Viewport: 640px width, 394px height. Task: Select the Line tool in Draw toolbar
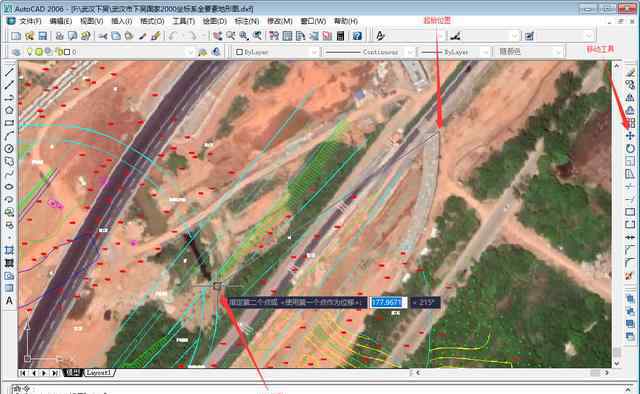click(9, 72)
